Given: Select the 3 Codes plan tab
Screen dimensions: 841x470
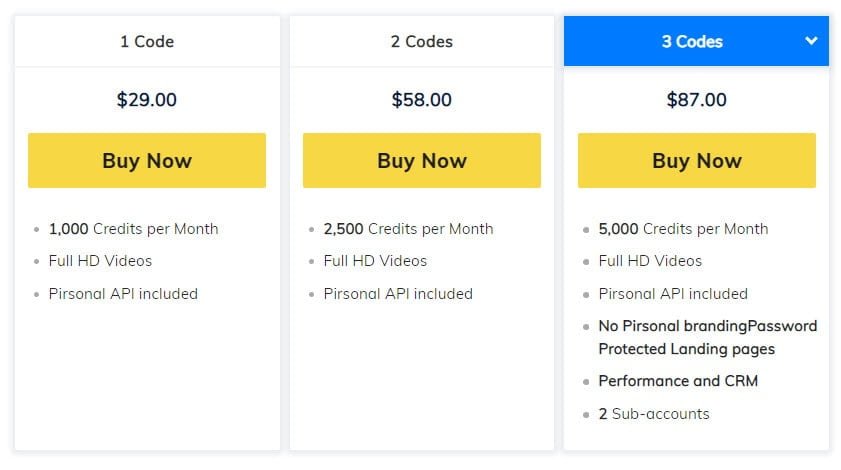Looking at the screenshot, I should pos(692,42).
